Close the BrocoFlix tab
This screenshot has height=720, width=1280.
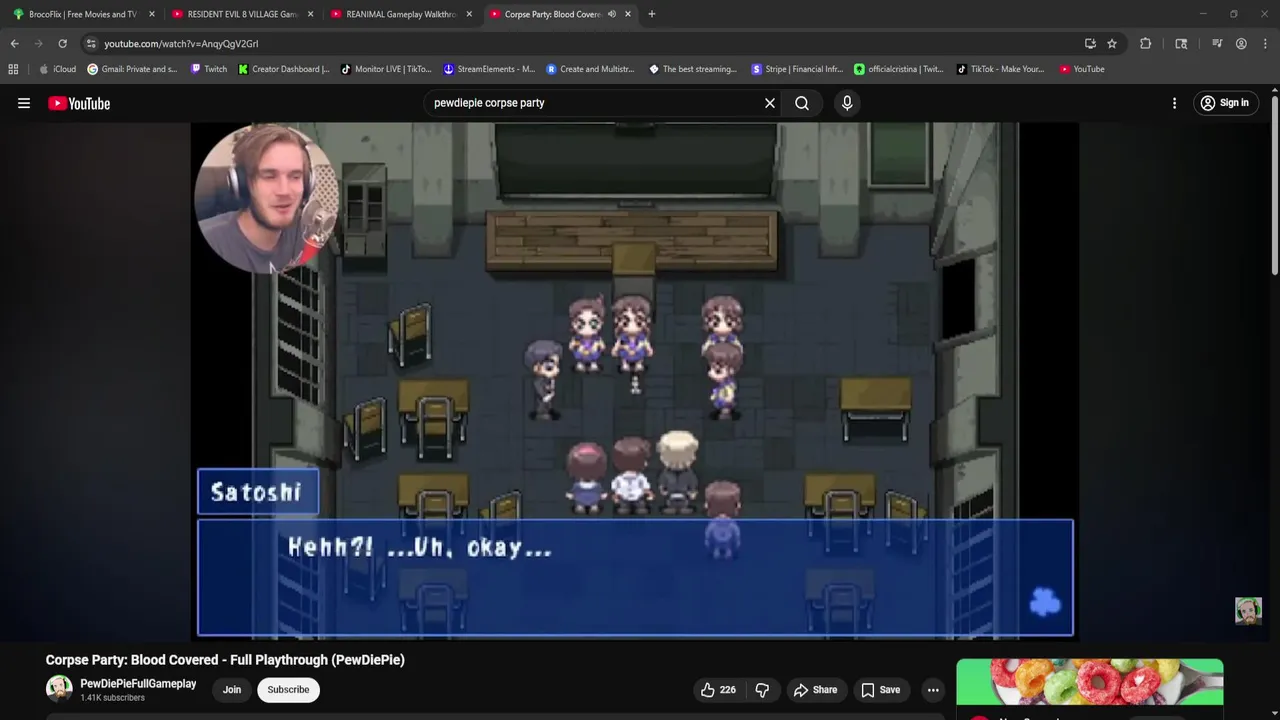[152, 14]
